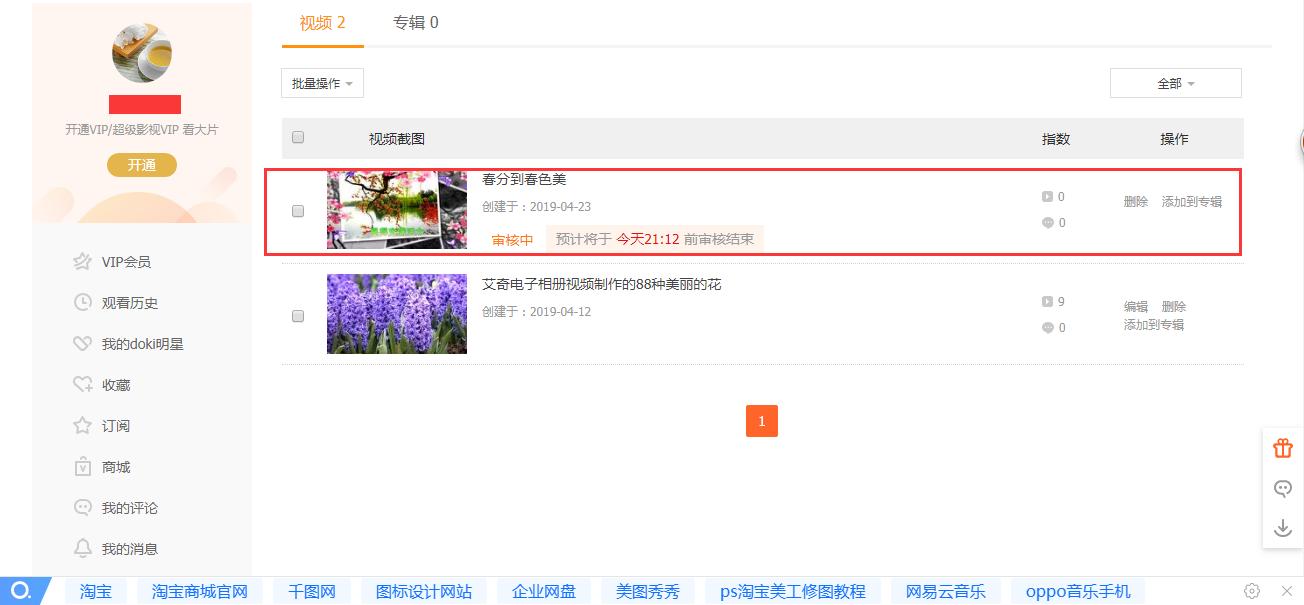This screenshot has height=605, width=1304.
Task: Click the red gift icon on right edge
Action: [1282, 448]
